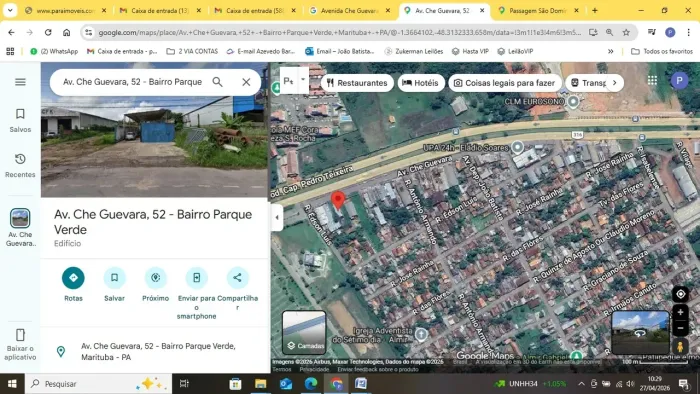Screen dimensions: 700x394
Task: Open the input tools dropdown arrow on map
Action: click(303, 80)
